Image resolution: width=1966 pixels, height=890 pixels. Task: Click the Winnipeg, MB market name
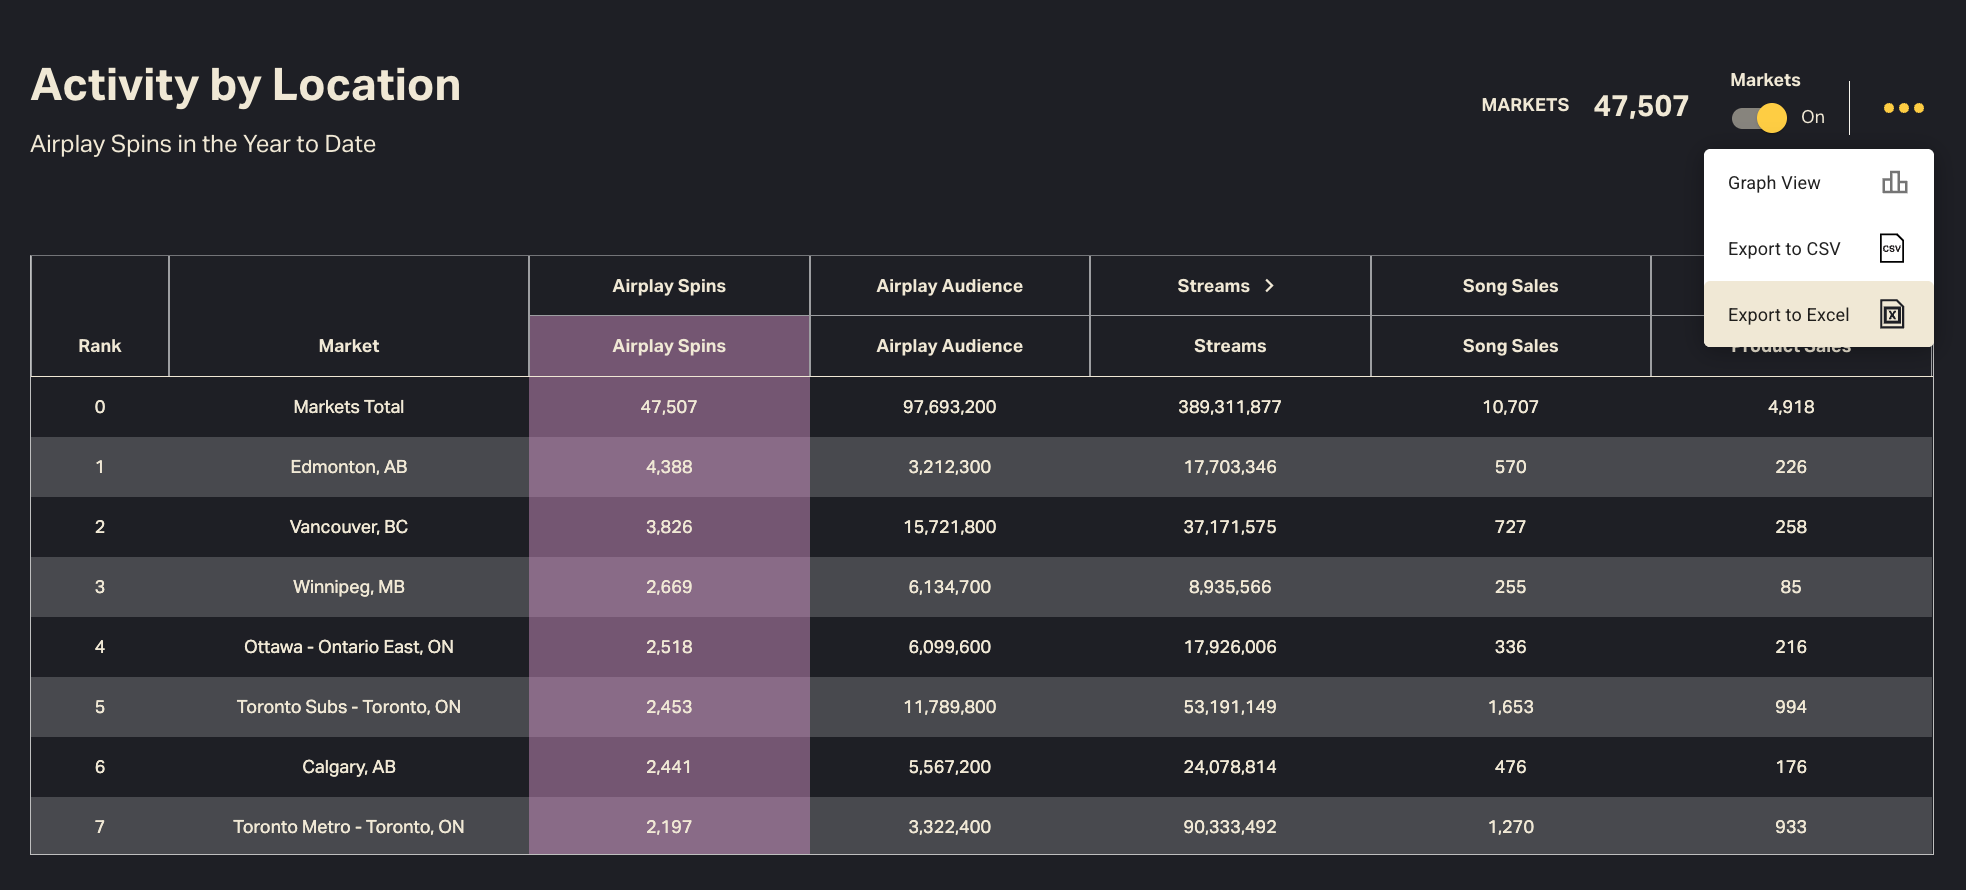click(348, 587)
